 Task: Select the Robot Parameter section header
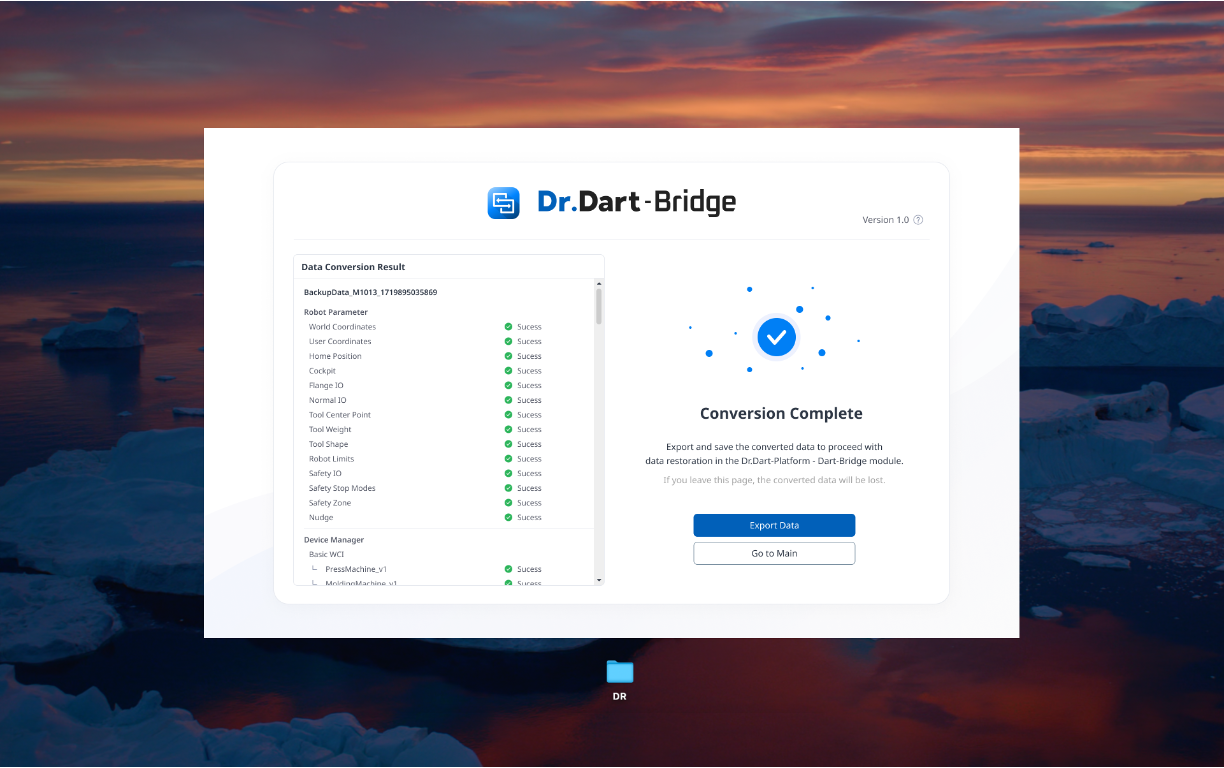click(x=336, y=312)
